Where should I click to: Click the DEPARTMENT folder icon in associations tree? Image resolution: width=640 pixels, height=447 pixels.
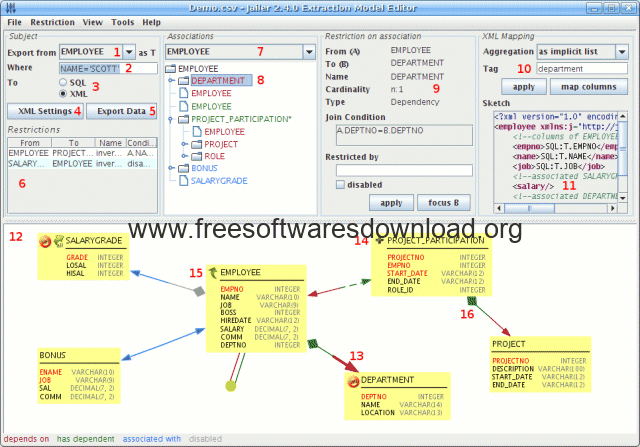pyautogui.click(x=184, y=81)
